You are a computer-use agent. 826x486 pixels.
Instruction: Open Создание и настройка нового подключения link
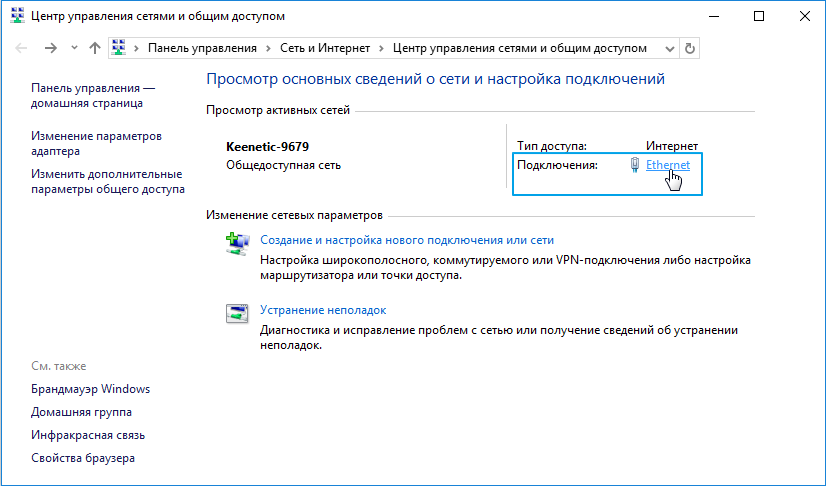(407, 240)
